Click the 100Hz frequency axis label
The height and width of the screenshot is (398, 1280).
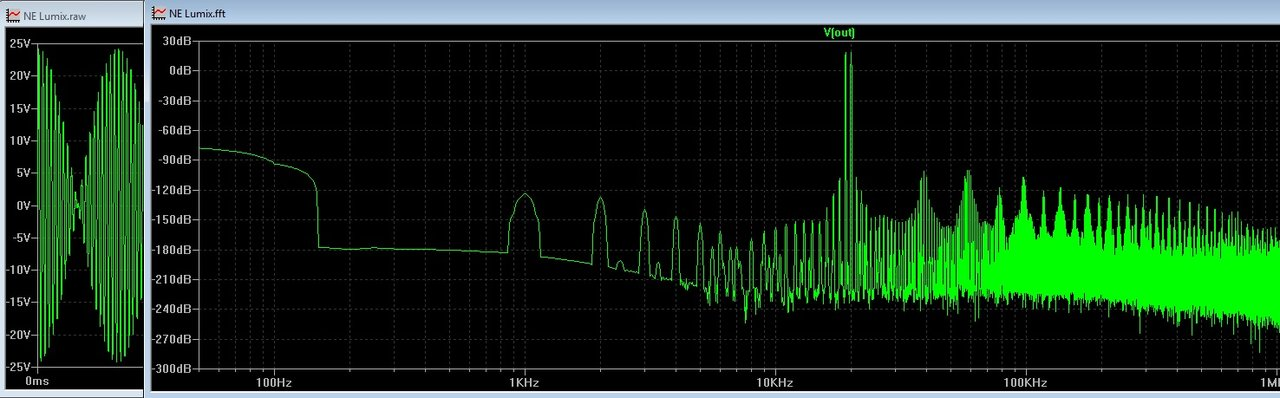click(274, 383)
